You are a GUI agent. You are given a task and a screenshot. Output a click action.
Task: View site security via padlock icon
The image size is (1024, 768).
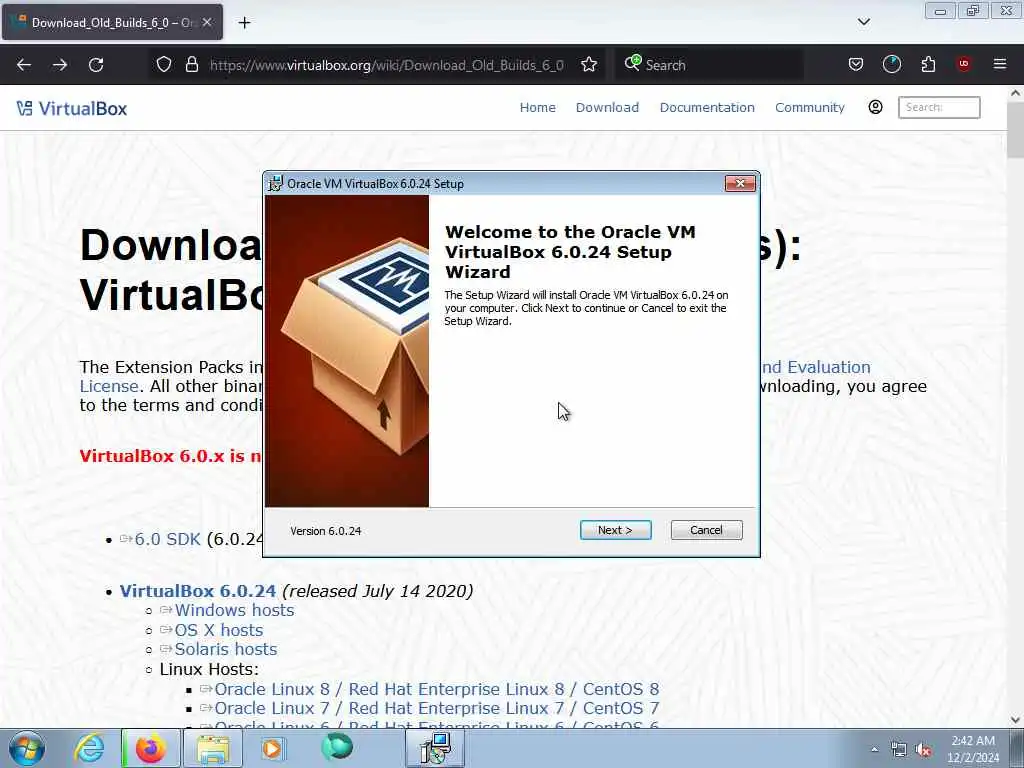click(x=191, y=64)
